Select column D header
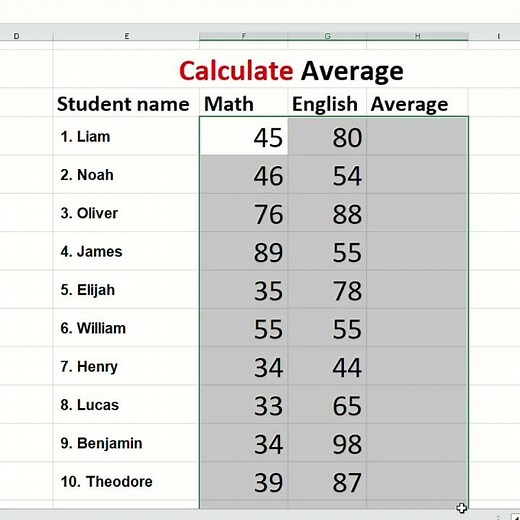 (x=26, y=36)
